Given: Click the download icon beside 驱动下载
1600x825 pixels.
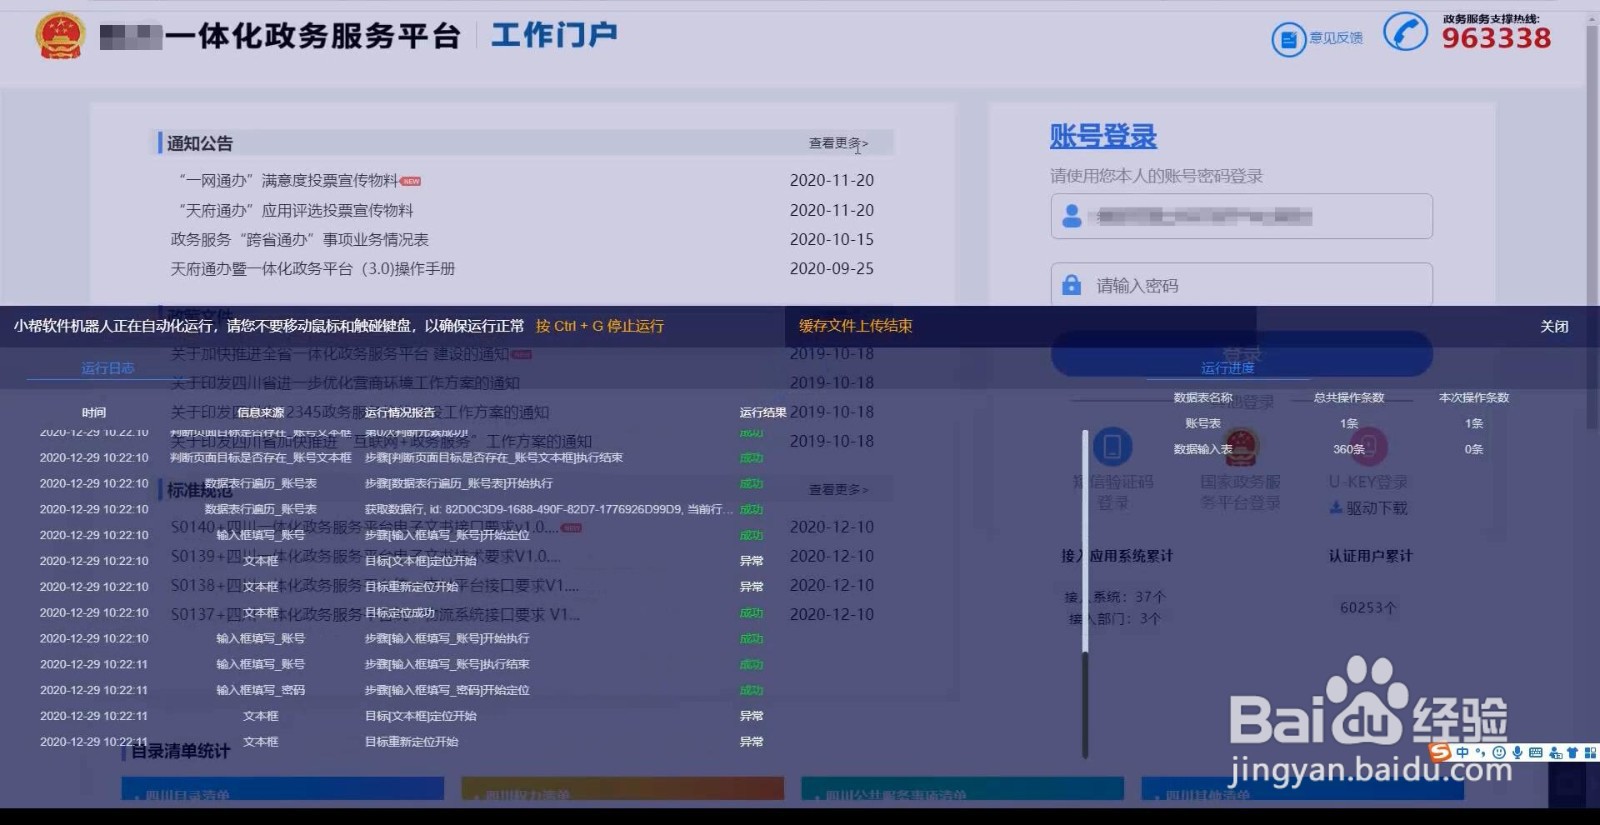Looking at the screenshot, I should tap(1335, 508).
